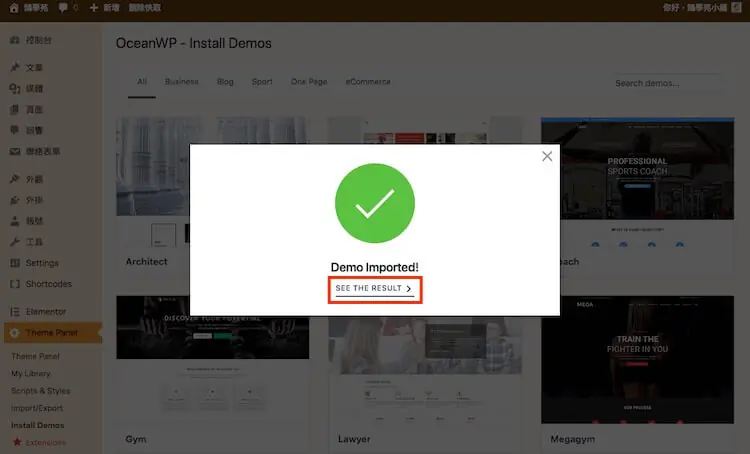Open Tools wrench icon in sidebar
This screenshot has width=750, height=454.
point(15,242)
